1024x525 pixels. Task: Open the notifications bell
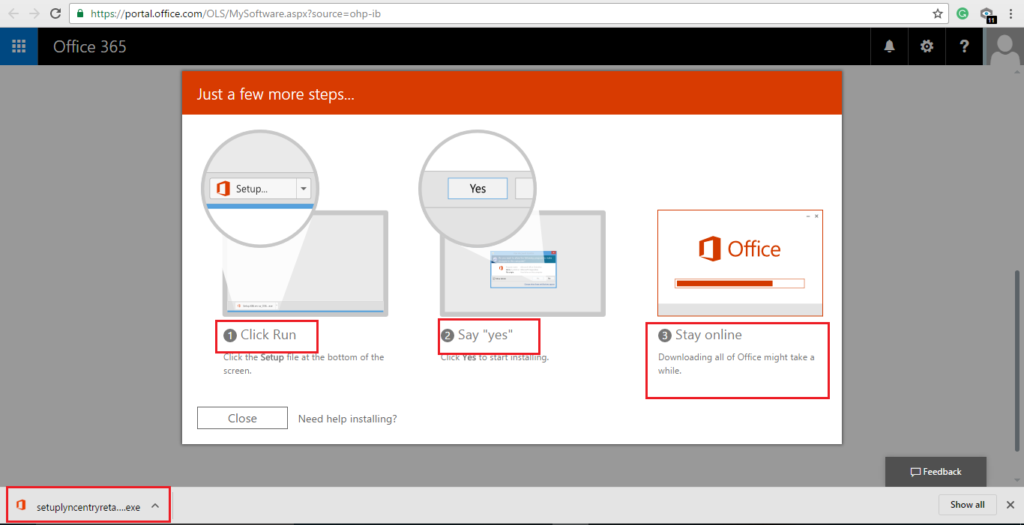889,46
